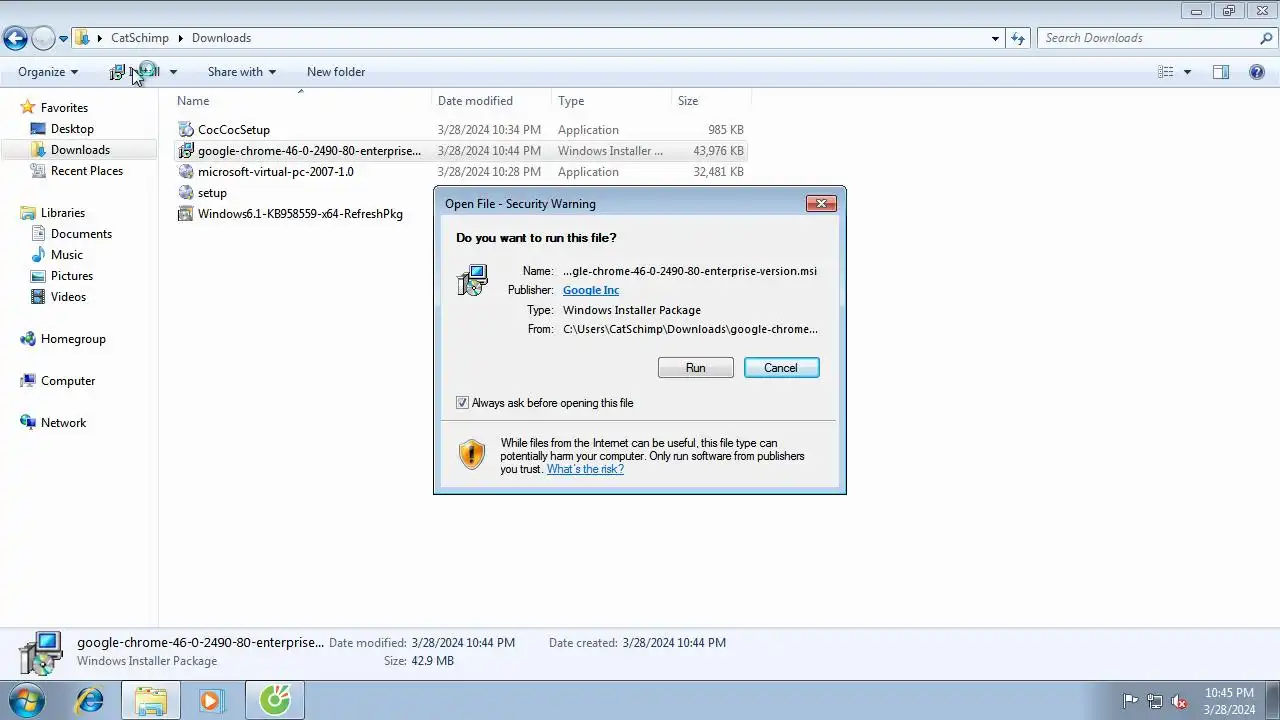Click 3/28/2024 10:28 PM date cell
The height and width of the screenshot is (720, 1280).
pos(489,172)
